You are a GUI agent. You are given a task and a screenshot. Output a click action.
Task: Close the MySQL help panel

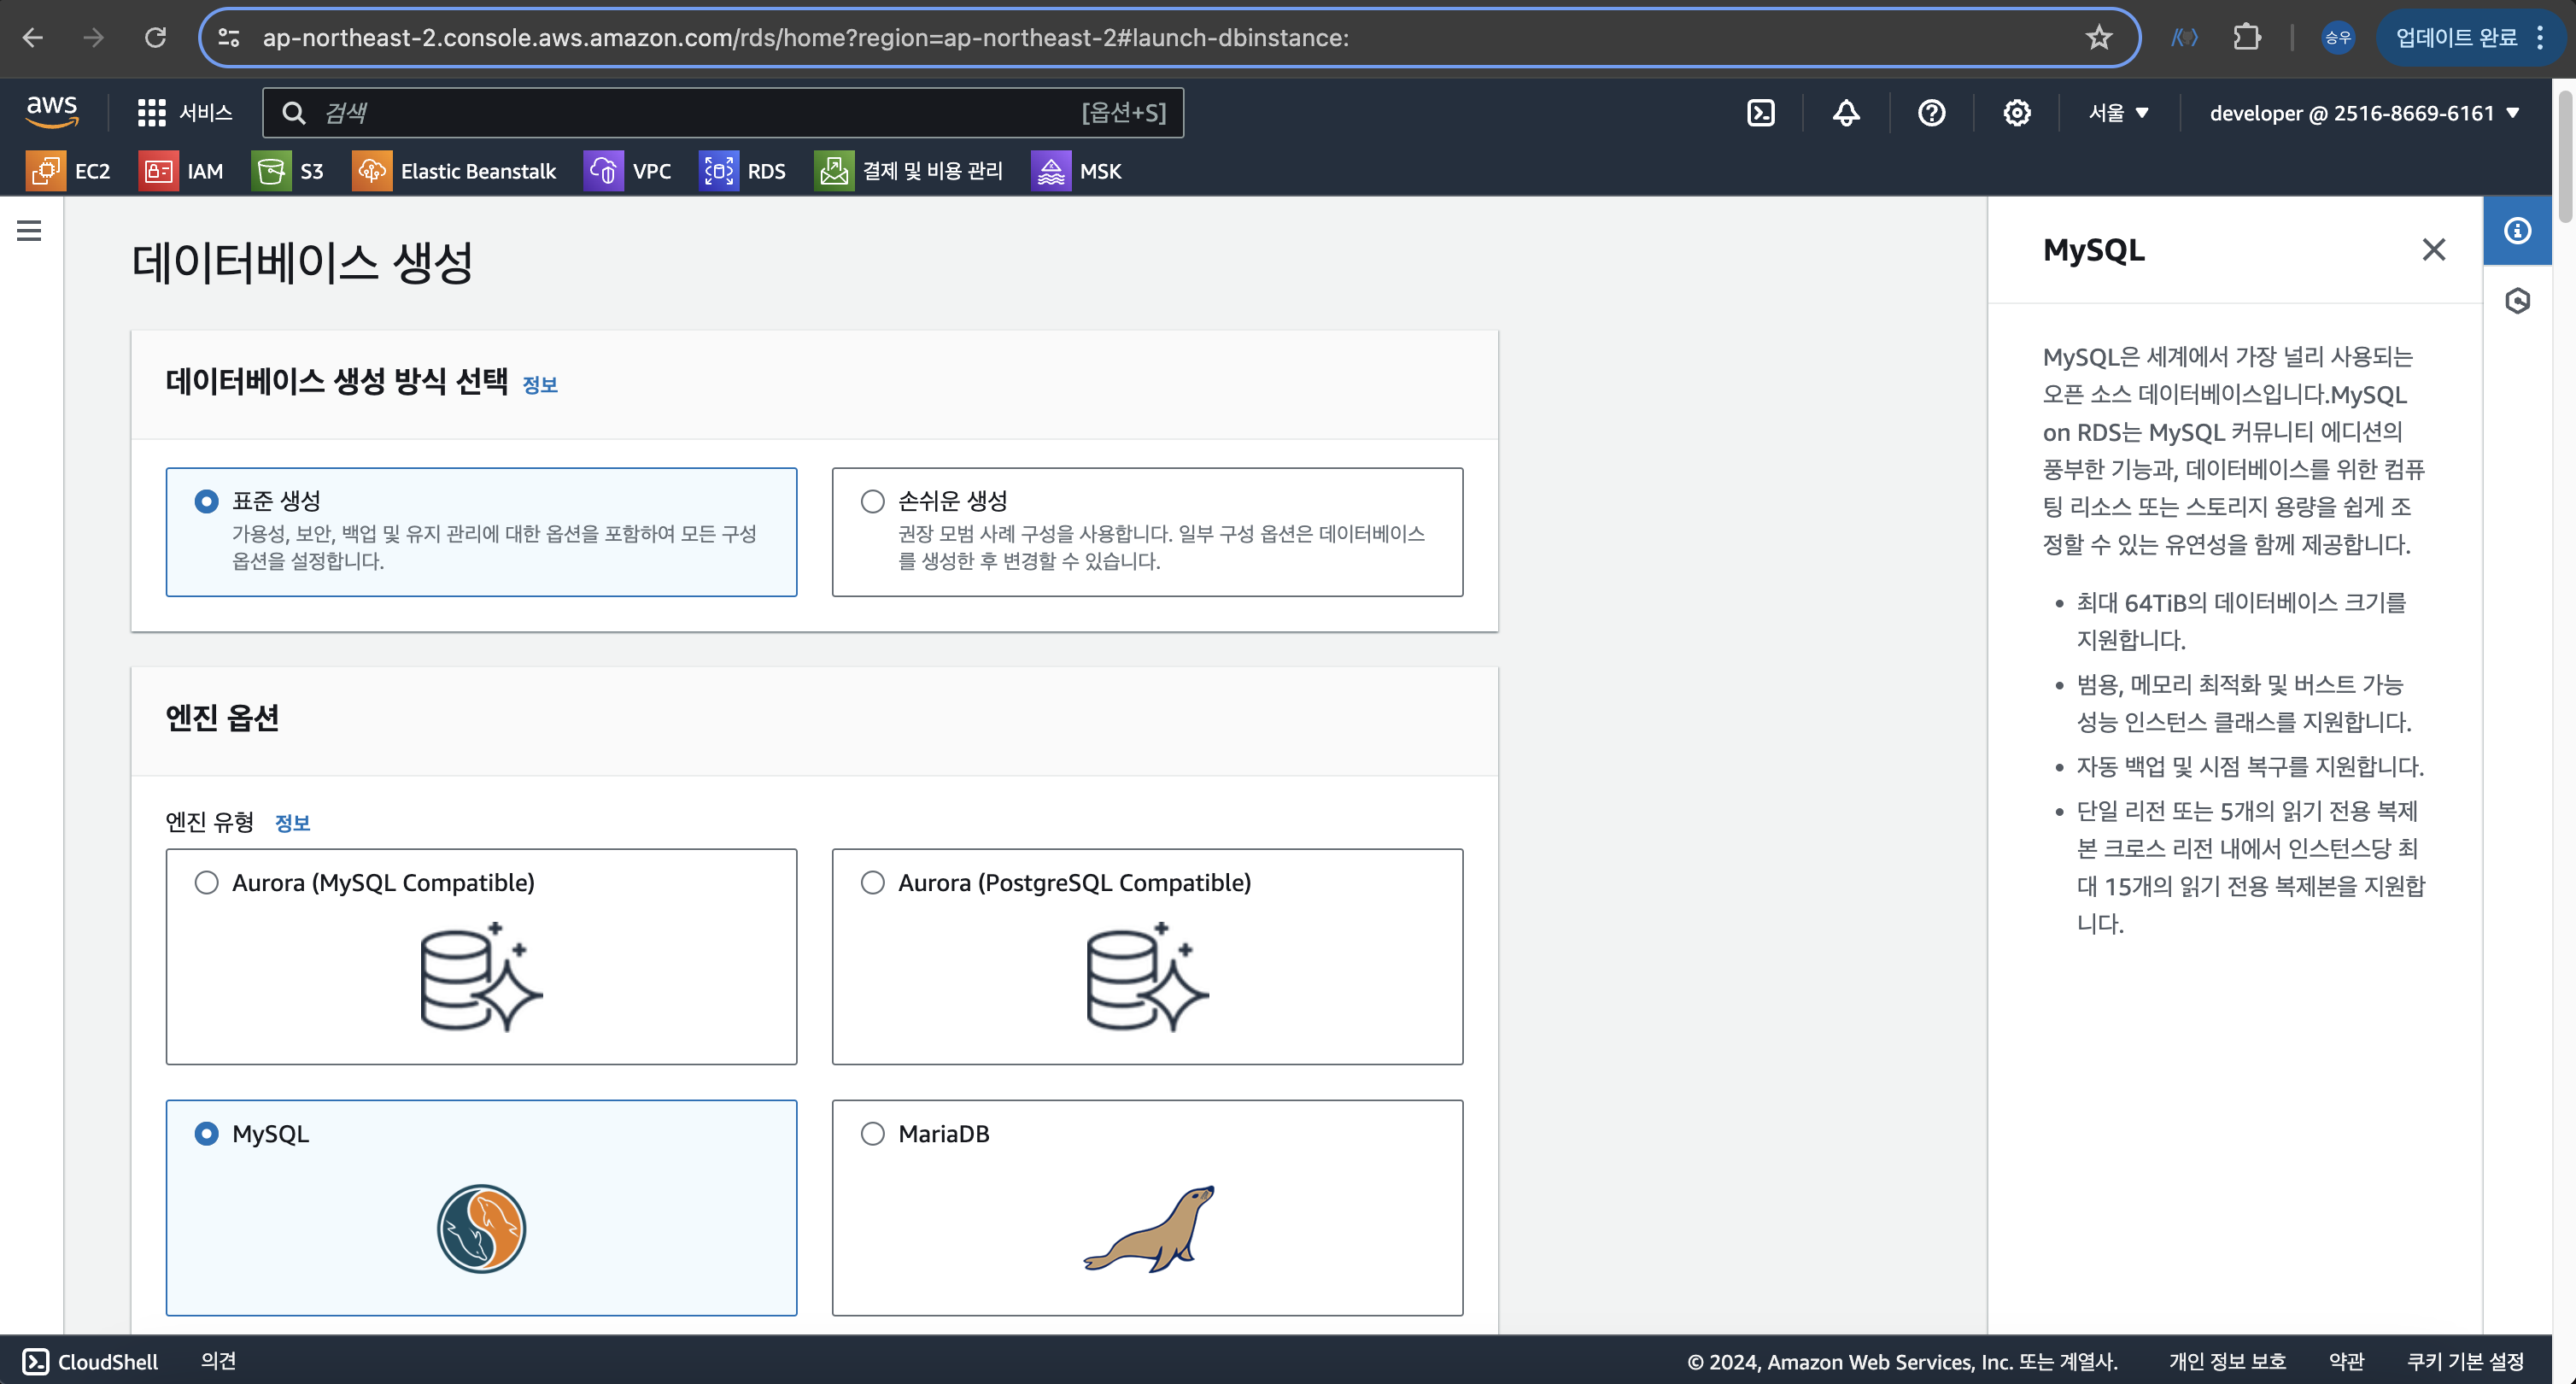2433,250
